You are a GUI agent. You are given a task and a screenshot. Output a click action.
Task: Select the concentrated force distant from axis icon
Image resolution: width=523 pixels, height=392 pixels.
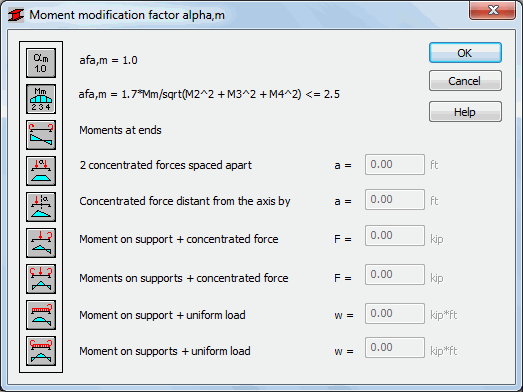(41, 207)
